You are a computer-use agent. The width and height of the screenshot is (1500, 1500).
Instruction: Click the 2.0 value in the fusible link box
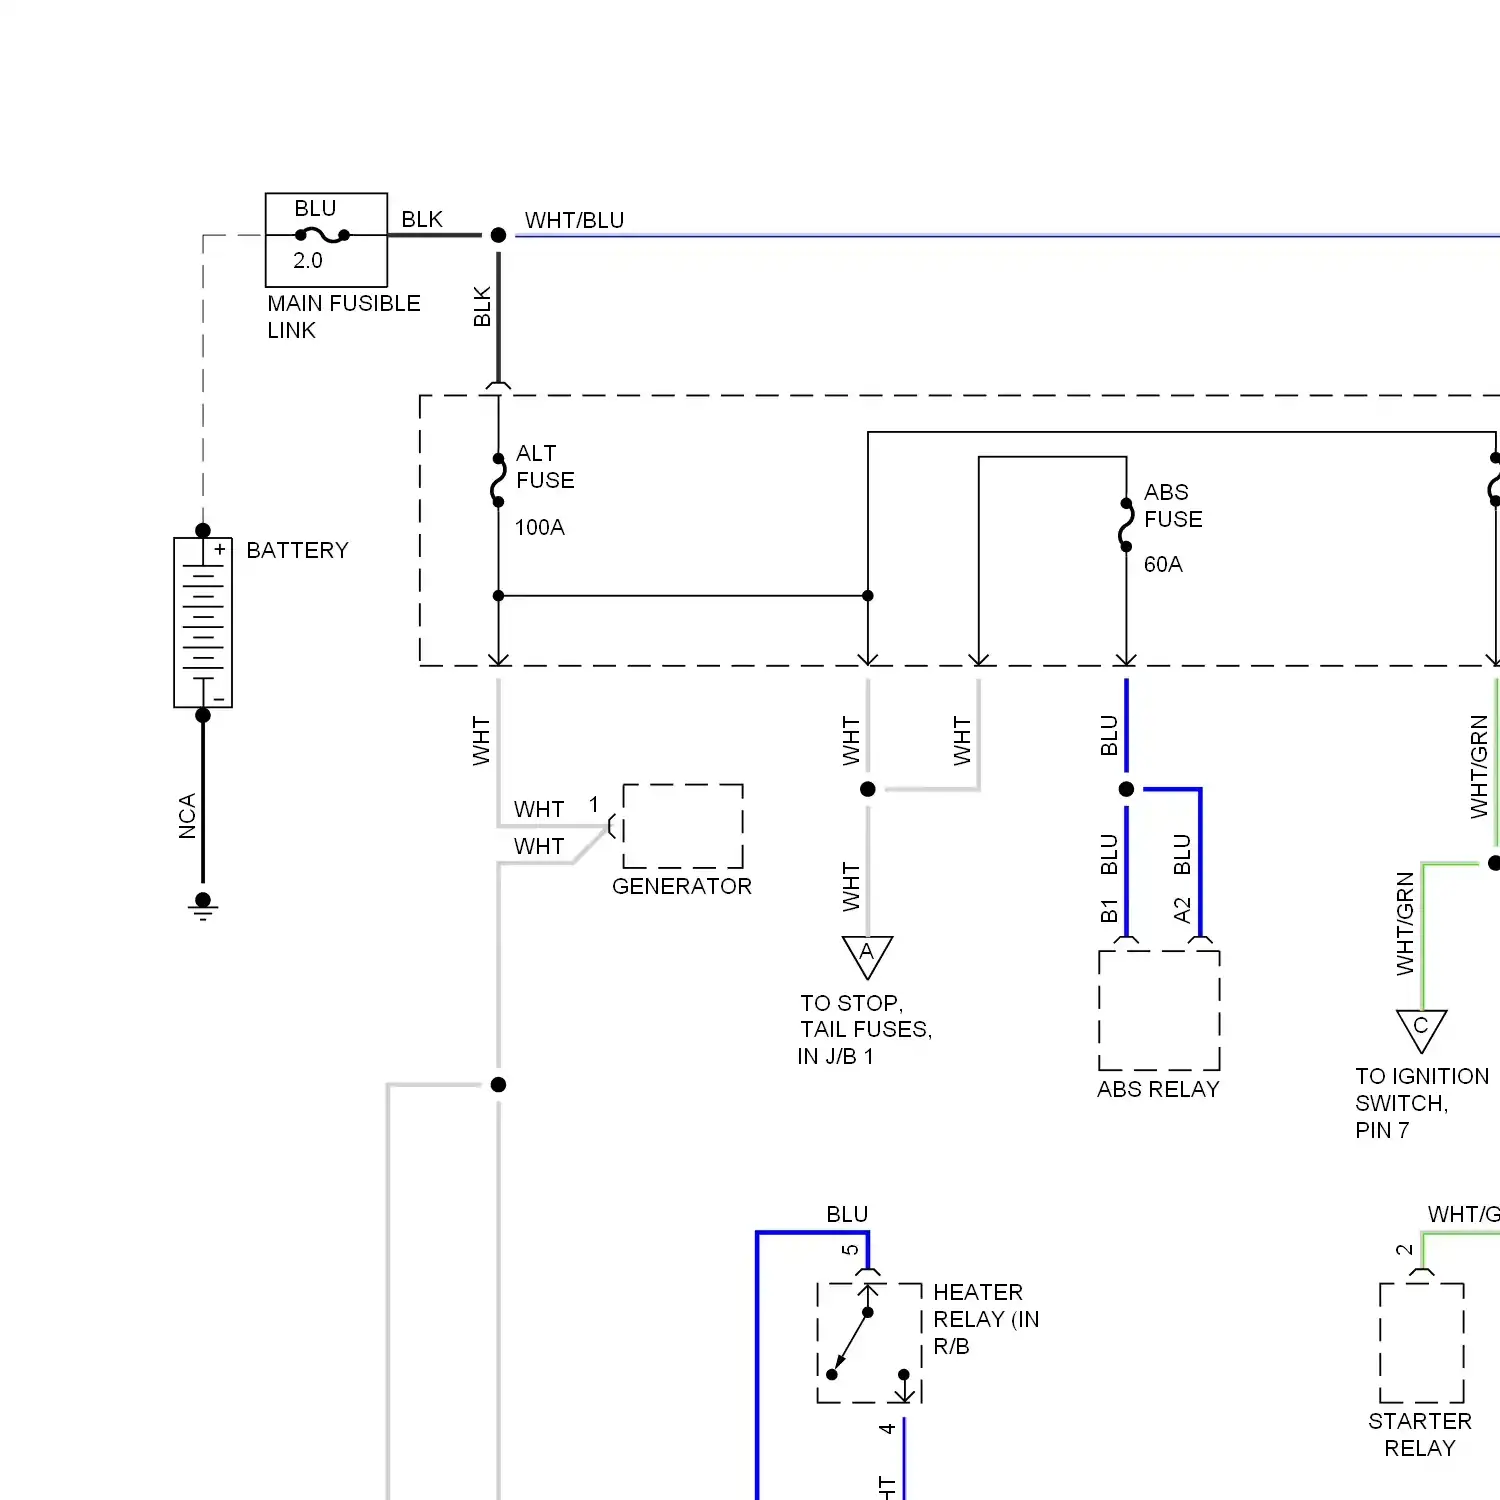tap(308, 260)
